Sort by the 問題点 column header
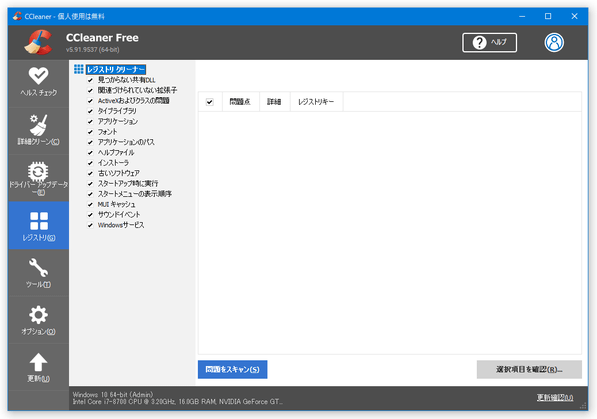The width and height of the screenshot is (597, 419). coord(240,102)
